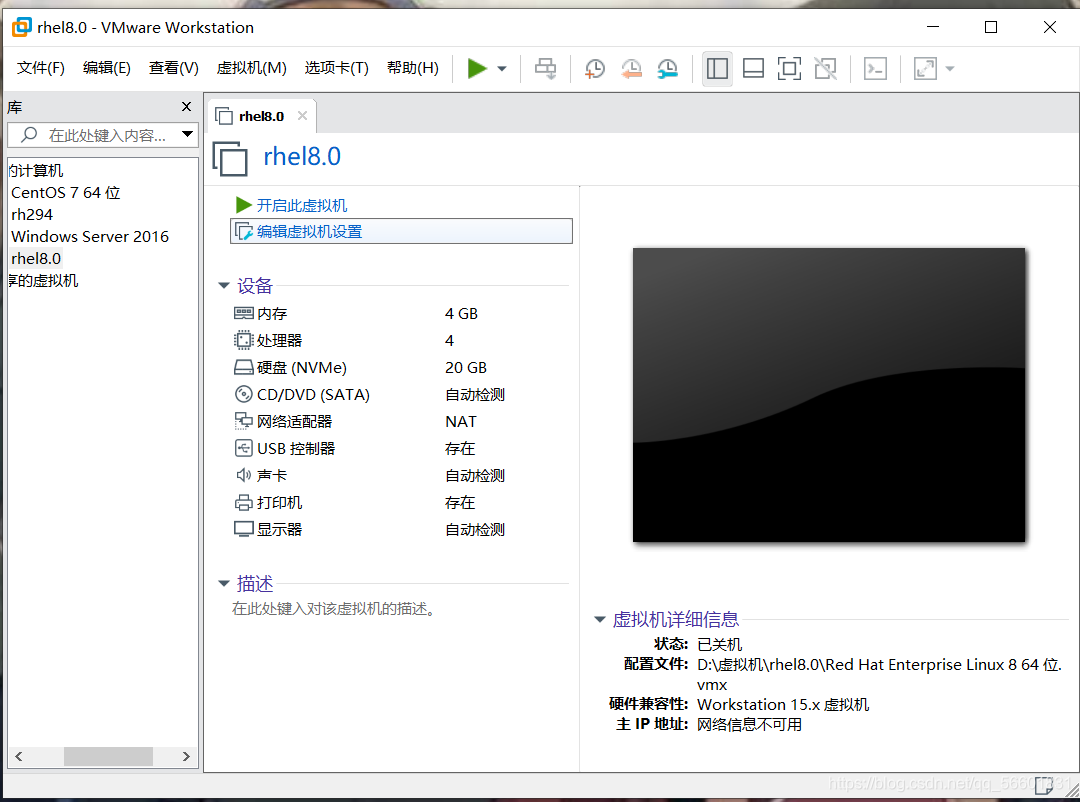1080x802 pixels.
Task: Click the CD/DVD (SATA) device icon
Action: tap(244, 394)
